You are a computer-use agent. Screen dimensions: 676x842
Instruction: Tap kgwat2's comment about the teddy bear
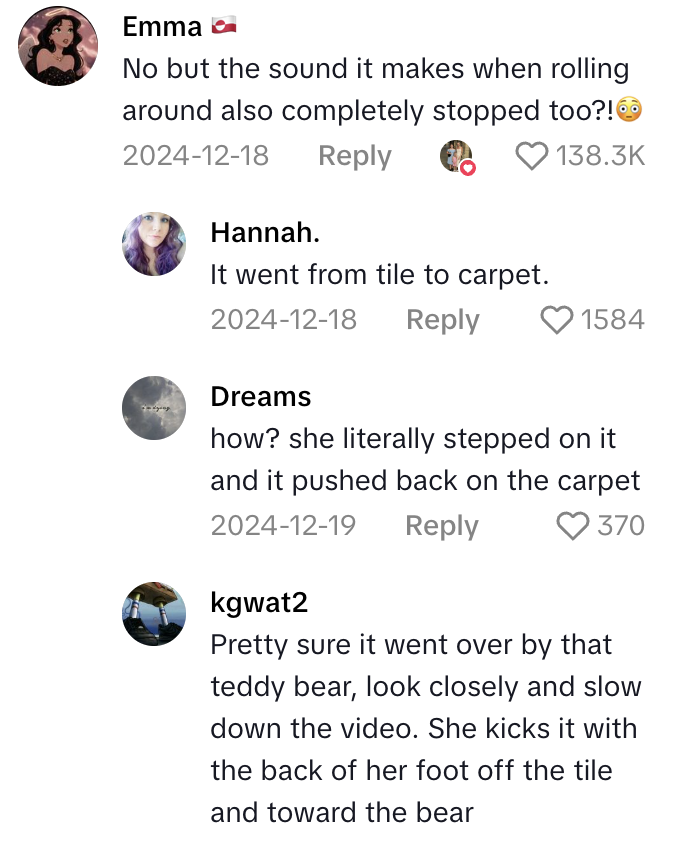(425, 728)
